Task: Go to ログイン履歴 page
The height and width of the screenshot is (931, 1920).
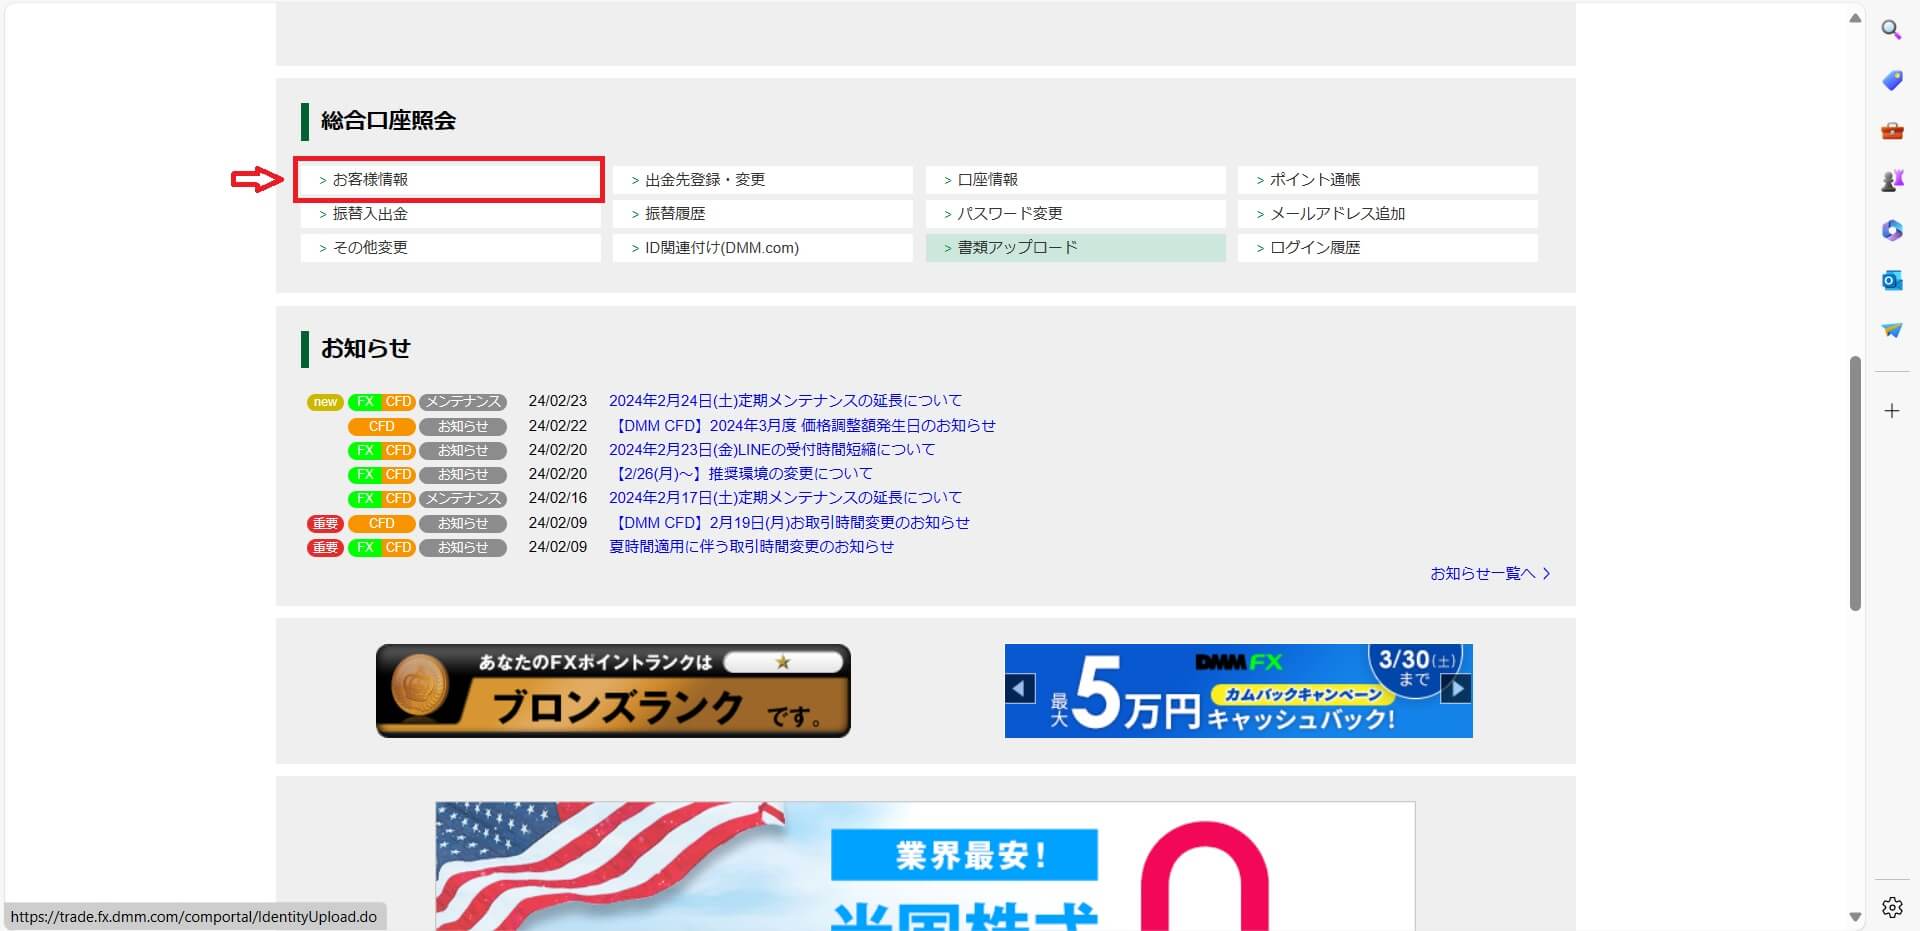Action: point(1387,248)
